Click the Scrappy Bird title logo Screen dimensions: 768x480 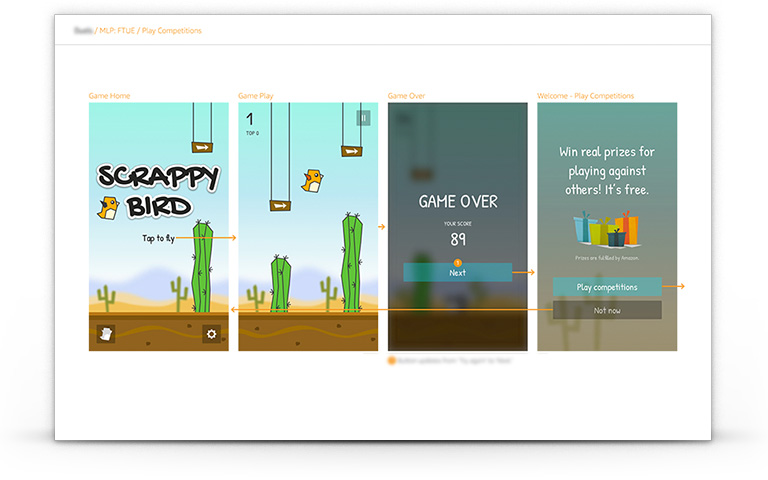click(x=158, y=191)
